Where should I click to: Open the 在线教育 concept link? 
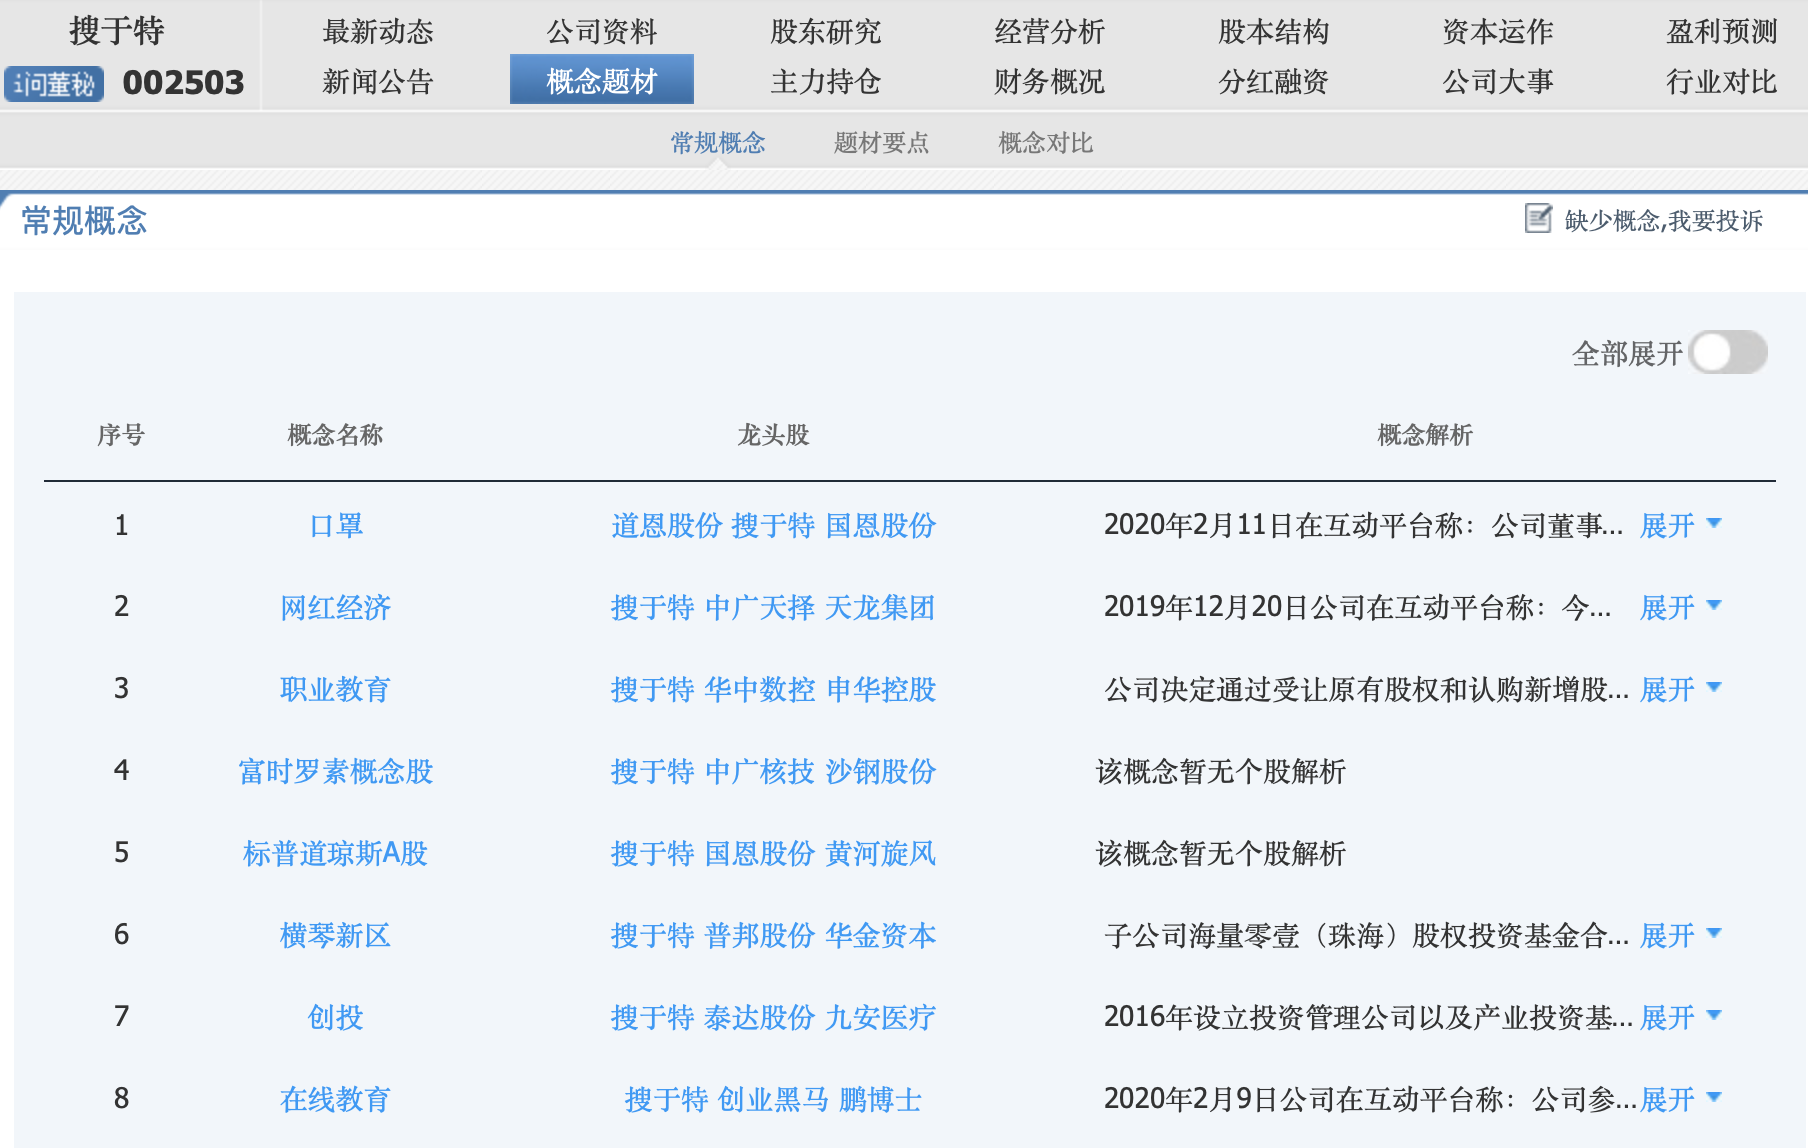(x=336, y=1099)
